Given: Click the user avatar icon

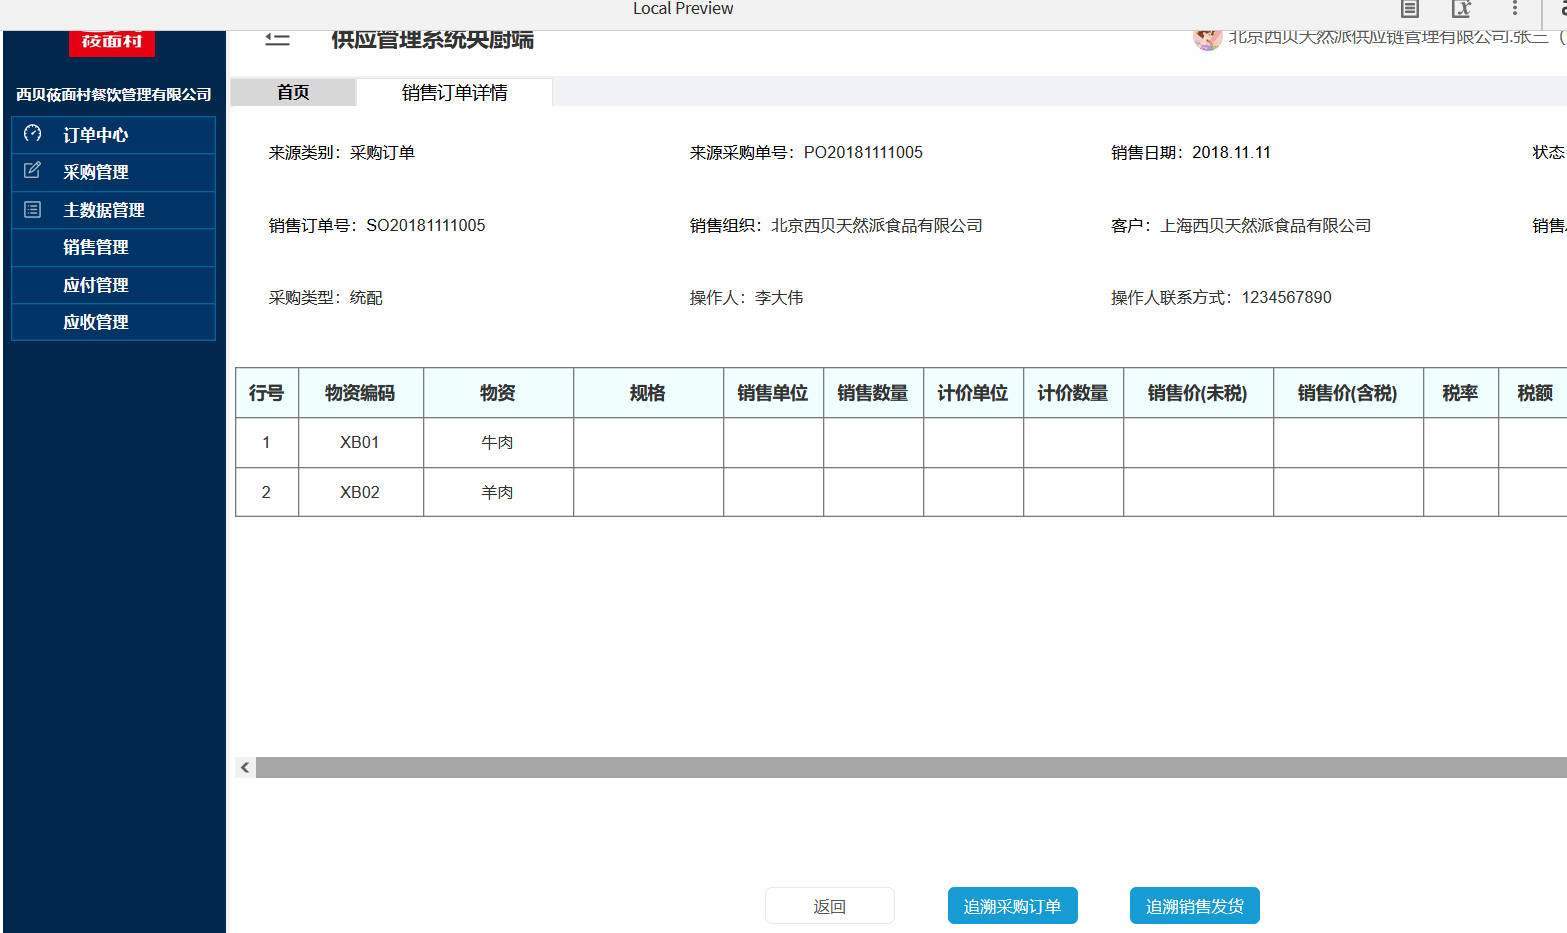Looking at the screenshot, I should 1207,40.
